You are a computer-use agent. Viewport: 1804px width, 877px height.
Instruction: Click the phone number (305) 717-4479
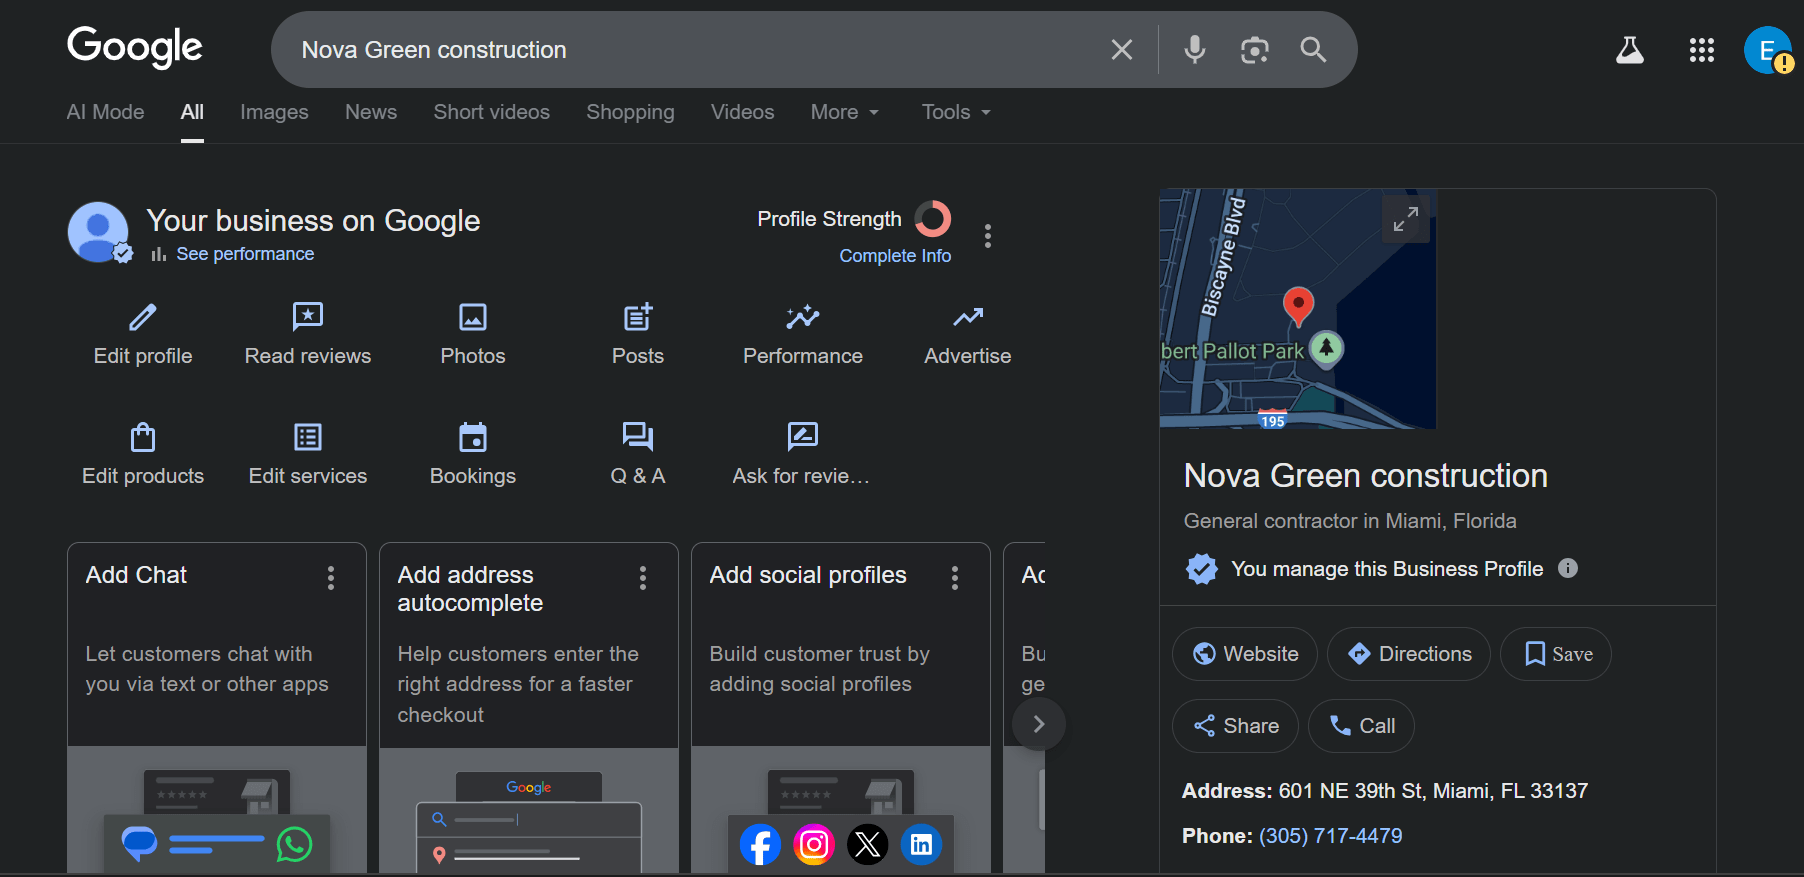1330,836
